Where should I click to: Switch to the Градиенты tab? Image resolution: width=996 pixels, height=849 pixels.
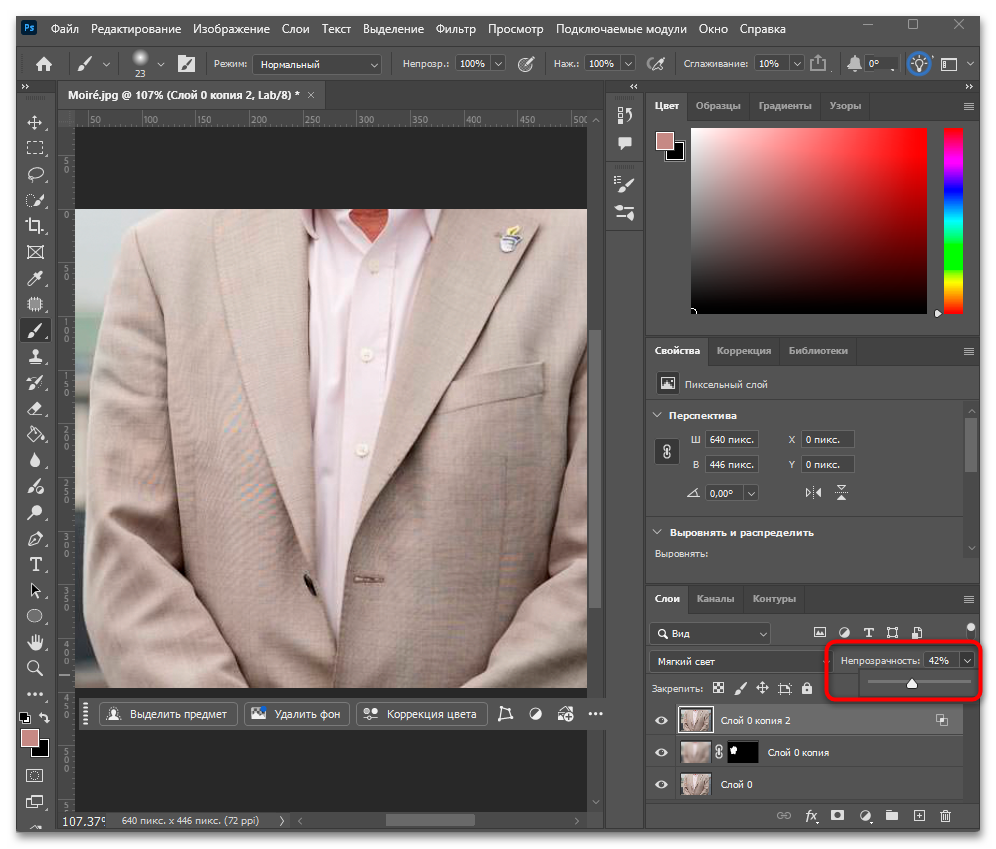pyautogui.click(x=784, y=106)
